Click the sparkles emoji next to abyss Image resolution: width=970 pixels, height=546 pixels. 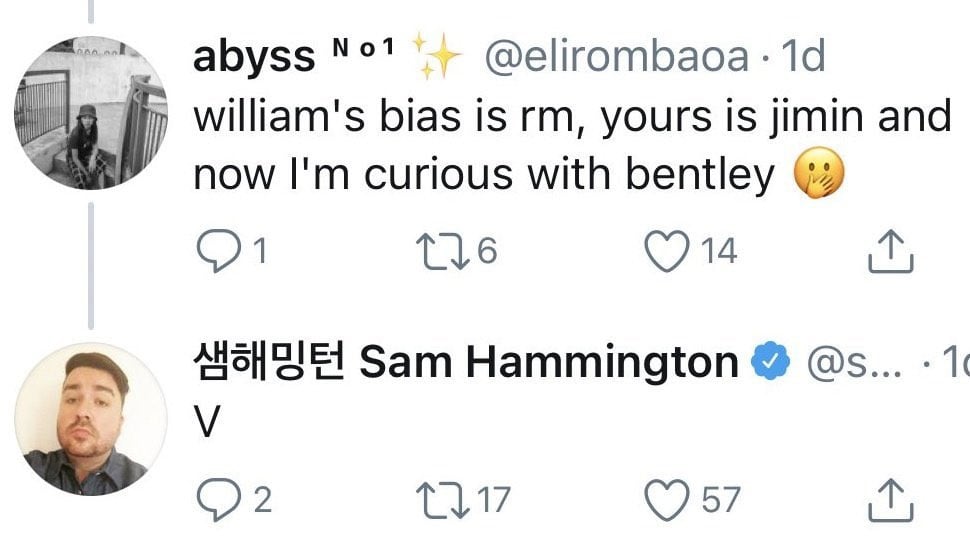click(x=434, y=57)
